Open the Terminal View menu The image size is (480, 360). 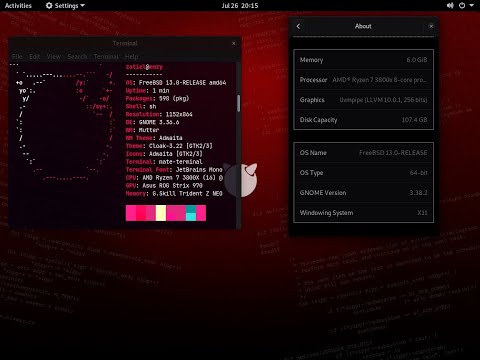(x=54, y=57)
